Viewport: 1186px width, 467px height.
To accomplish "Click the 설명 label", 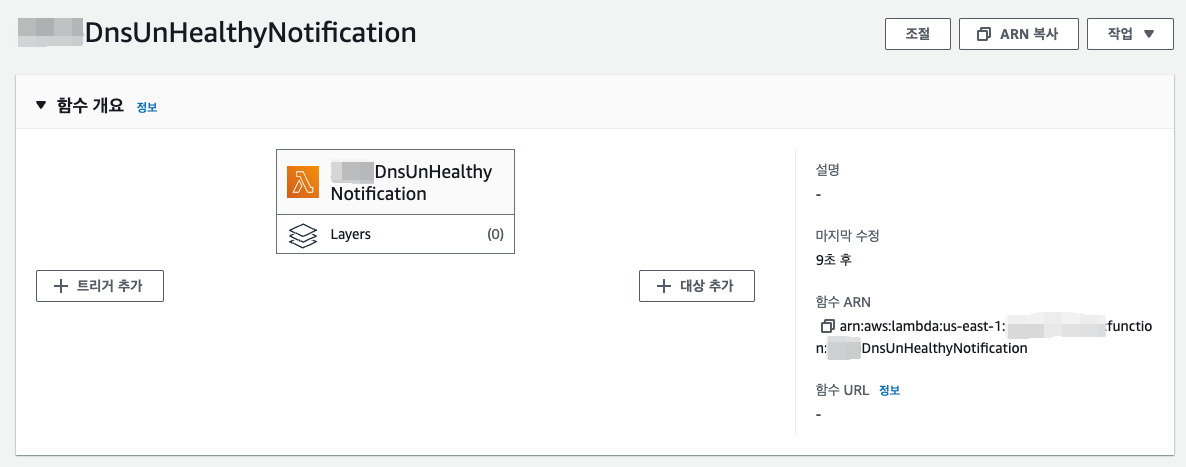I will [828, 170].
